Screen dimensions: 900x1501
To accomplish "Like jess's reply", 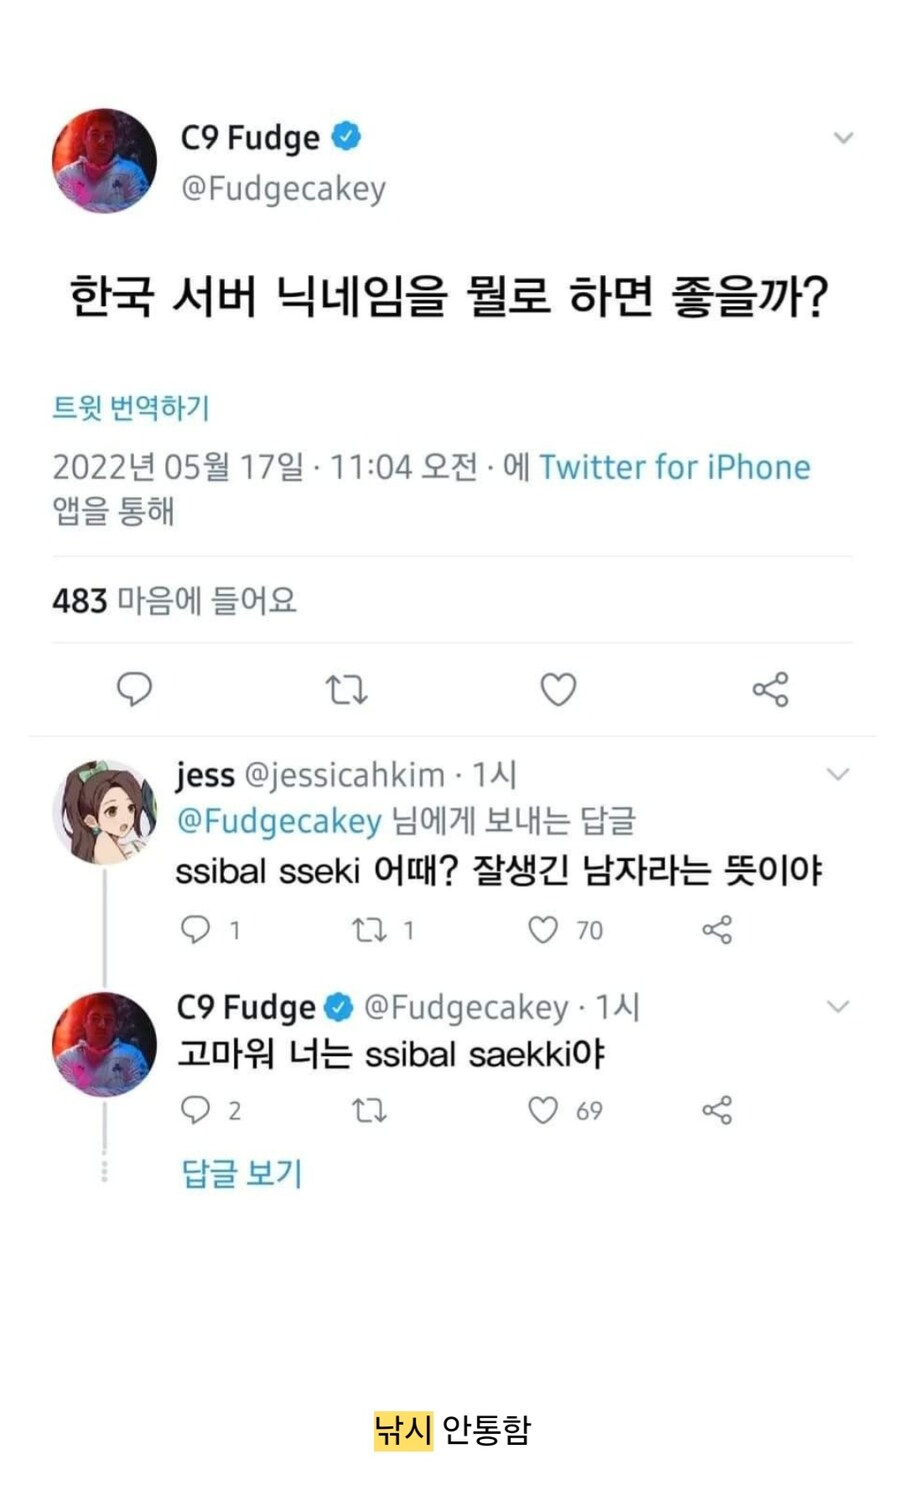I will (x=542, y=930).
